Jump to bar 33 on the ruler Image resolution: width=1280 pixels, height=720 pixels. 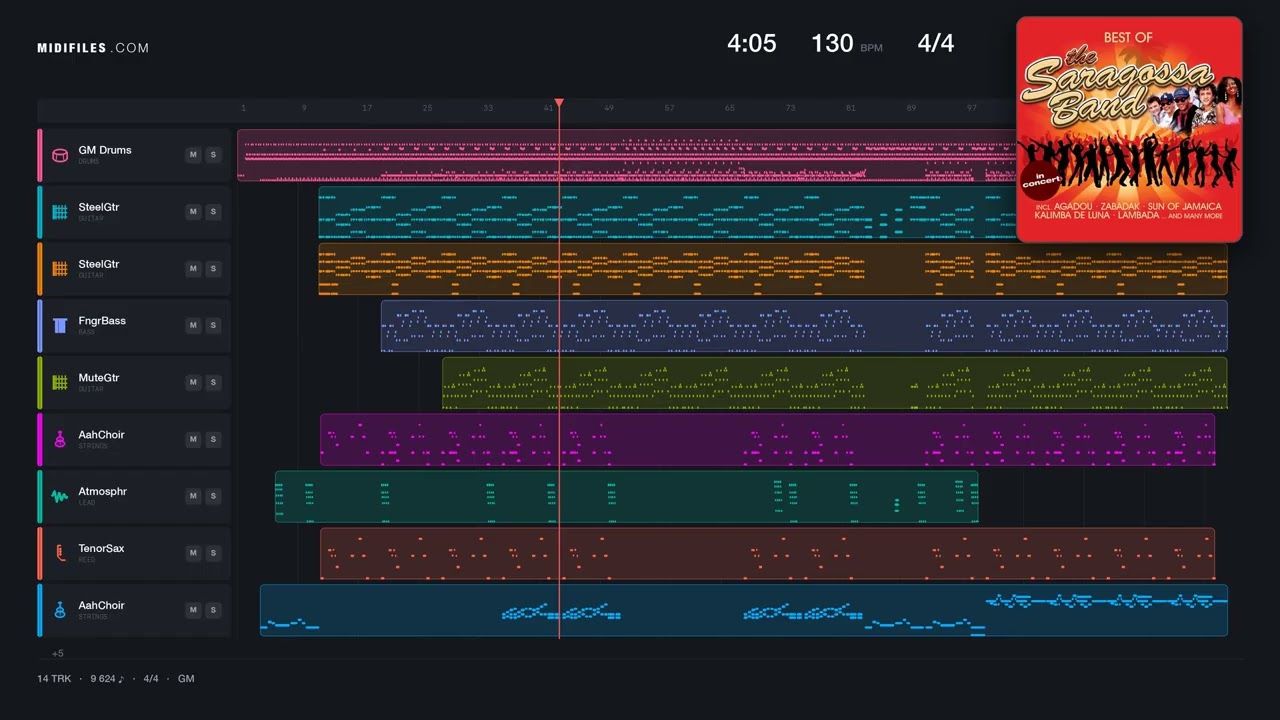(x=488, y=108)
